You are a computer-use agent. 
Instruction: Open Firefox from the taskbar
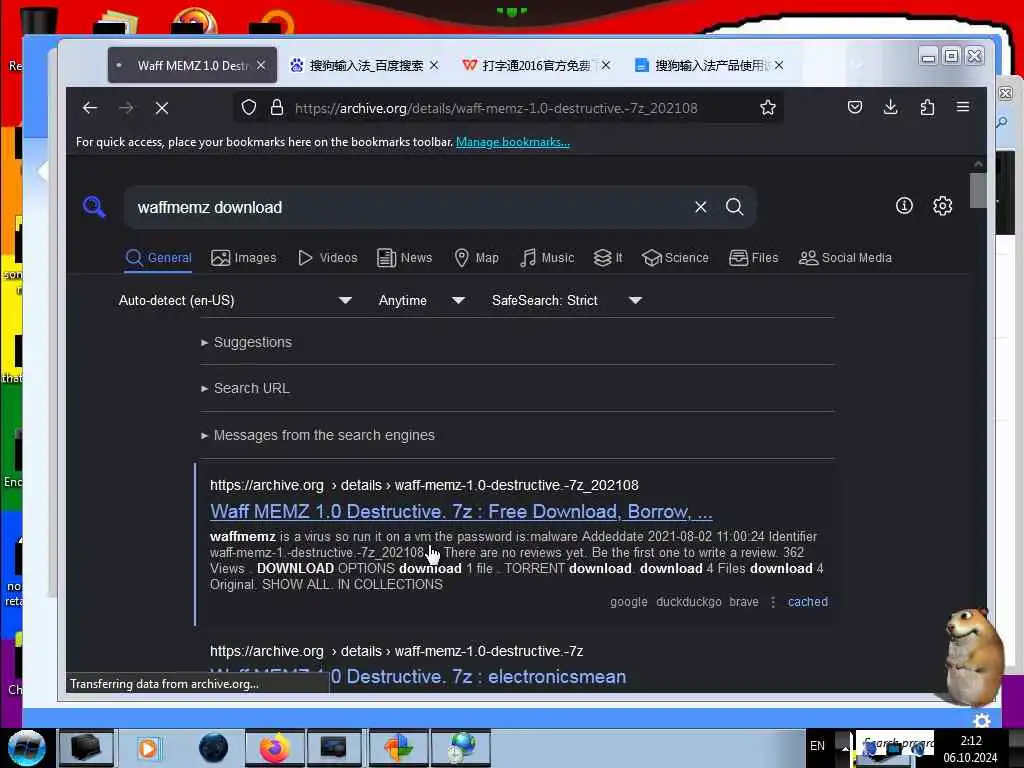pos(275,748)
